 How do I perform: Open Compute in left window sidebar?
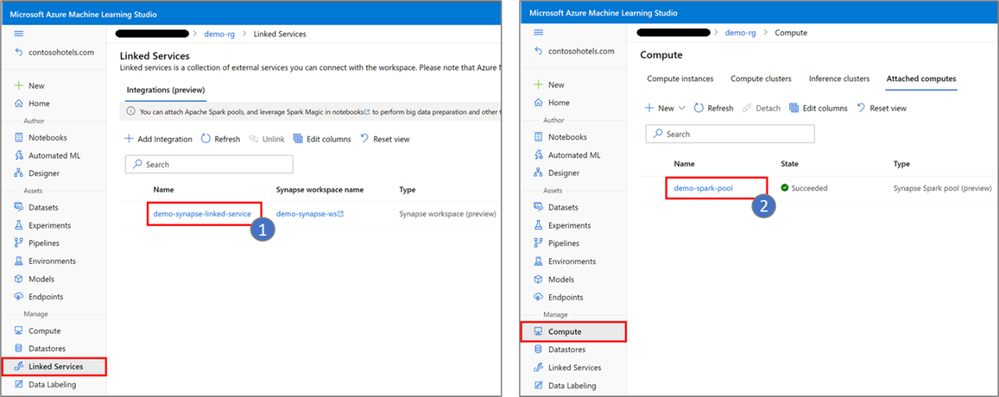pyautogui.click(x=45, y=331)
